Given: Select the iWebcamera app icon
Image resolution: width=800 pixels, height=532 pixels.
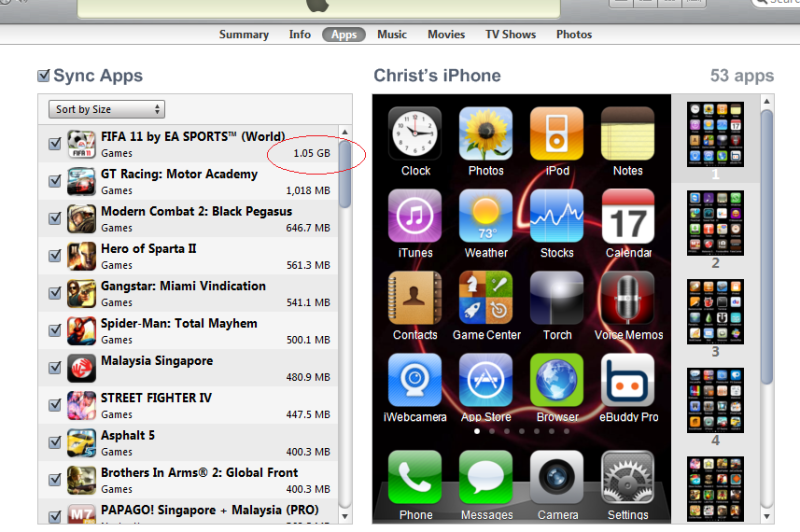Looking at the screenshot, I should tap(415, 380).
